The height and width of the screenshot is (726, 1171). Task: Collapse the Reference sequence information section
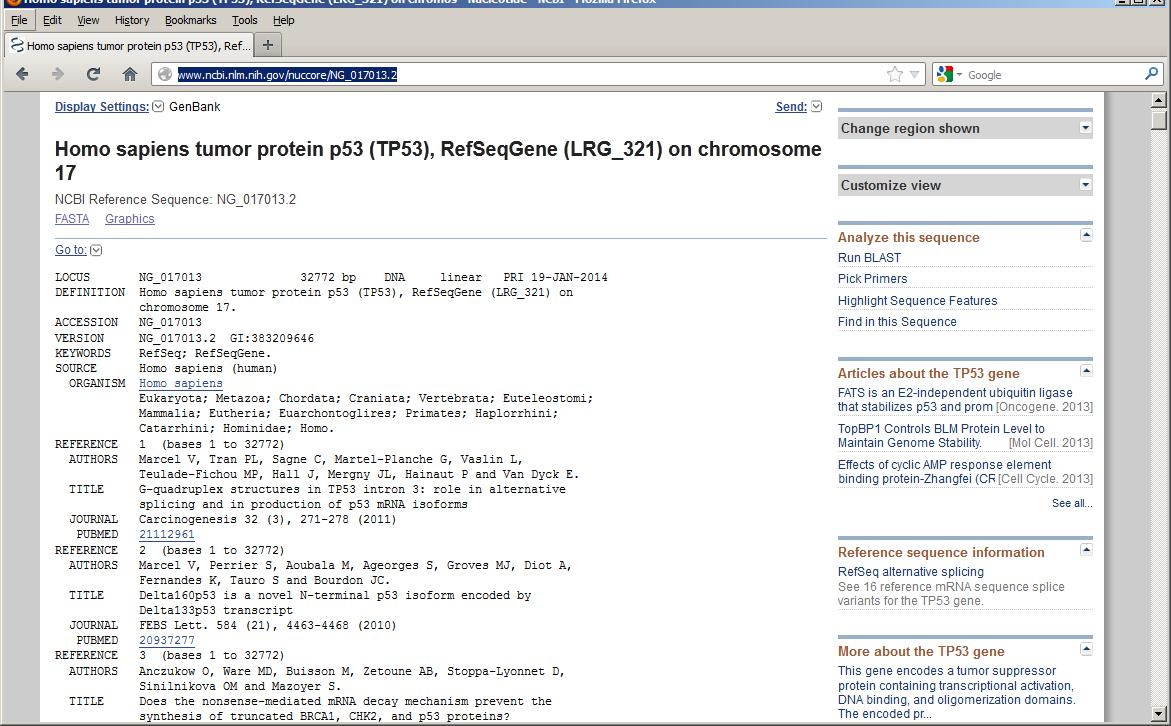1086,550
